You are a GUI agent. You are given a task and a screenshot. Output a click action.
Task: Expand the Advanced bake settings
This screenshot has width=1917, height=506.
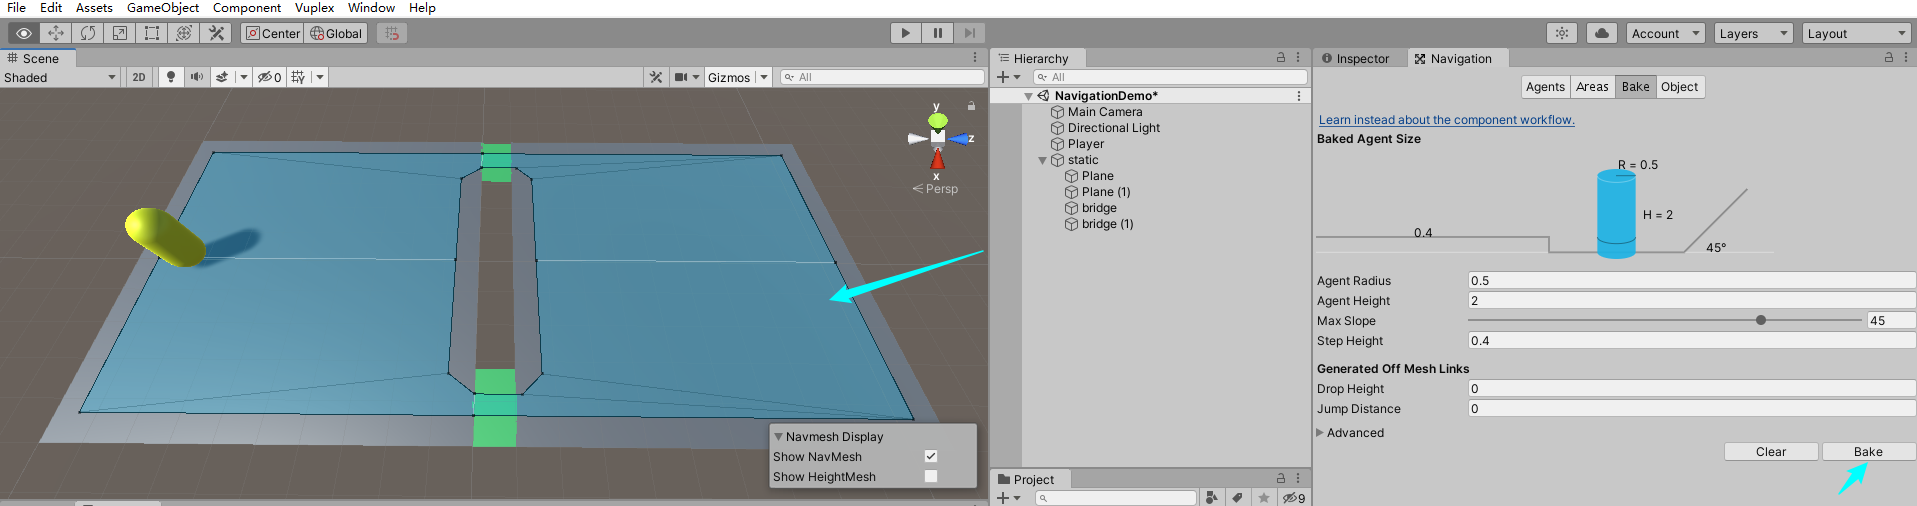tap(1320, 433)
